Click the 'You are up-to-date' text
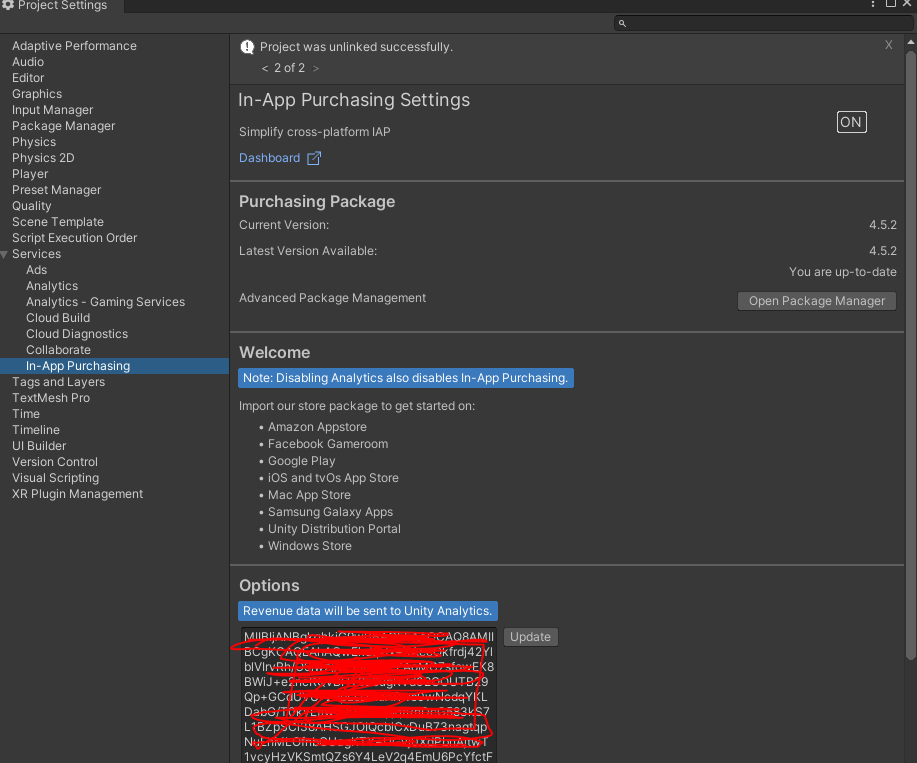Image resolution: width=917 pixels, height=763 pixels. (x=842, y=272)
